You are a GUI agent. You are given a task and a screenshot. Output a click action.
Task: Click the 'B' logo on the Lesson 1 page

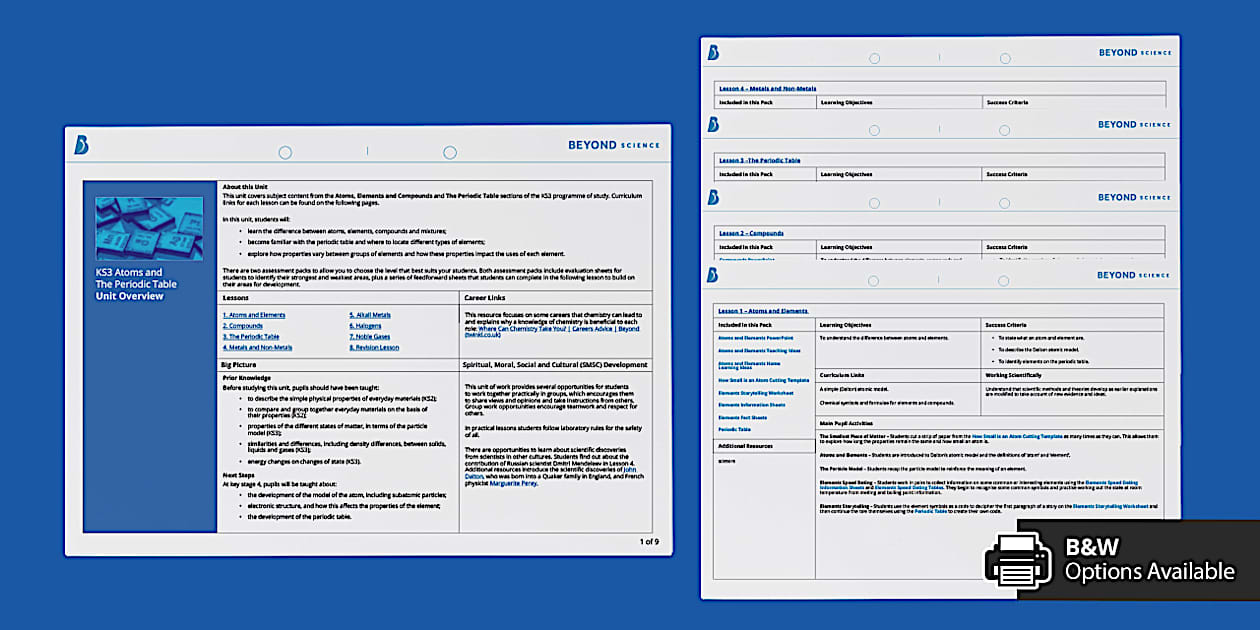pyautogui.click(x=712, y=275)
